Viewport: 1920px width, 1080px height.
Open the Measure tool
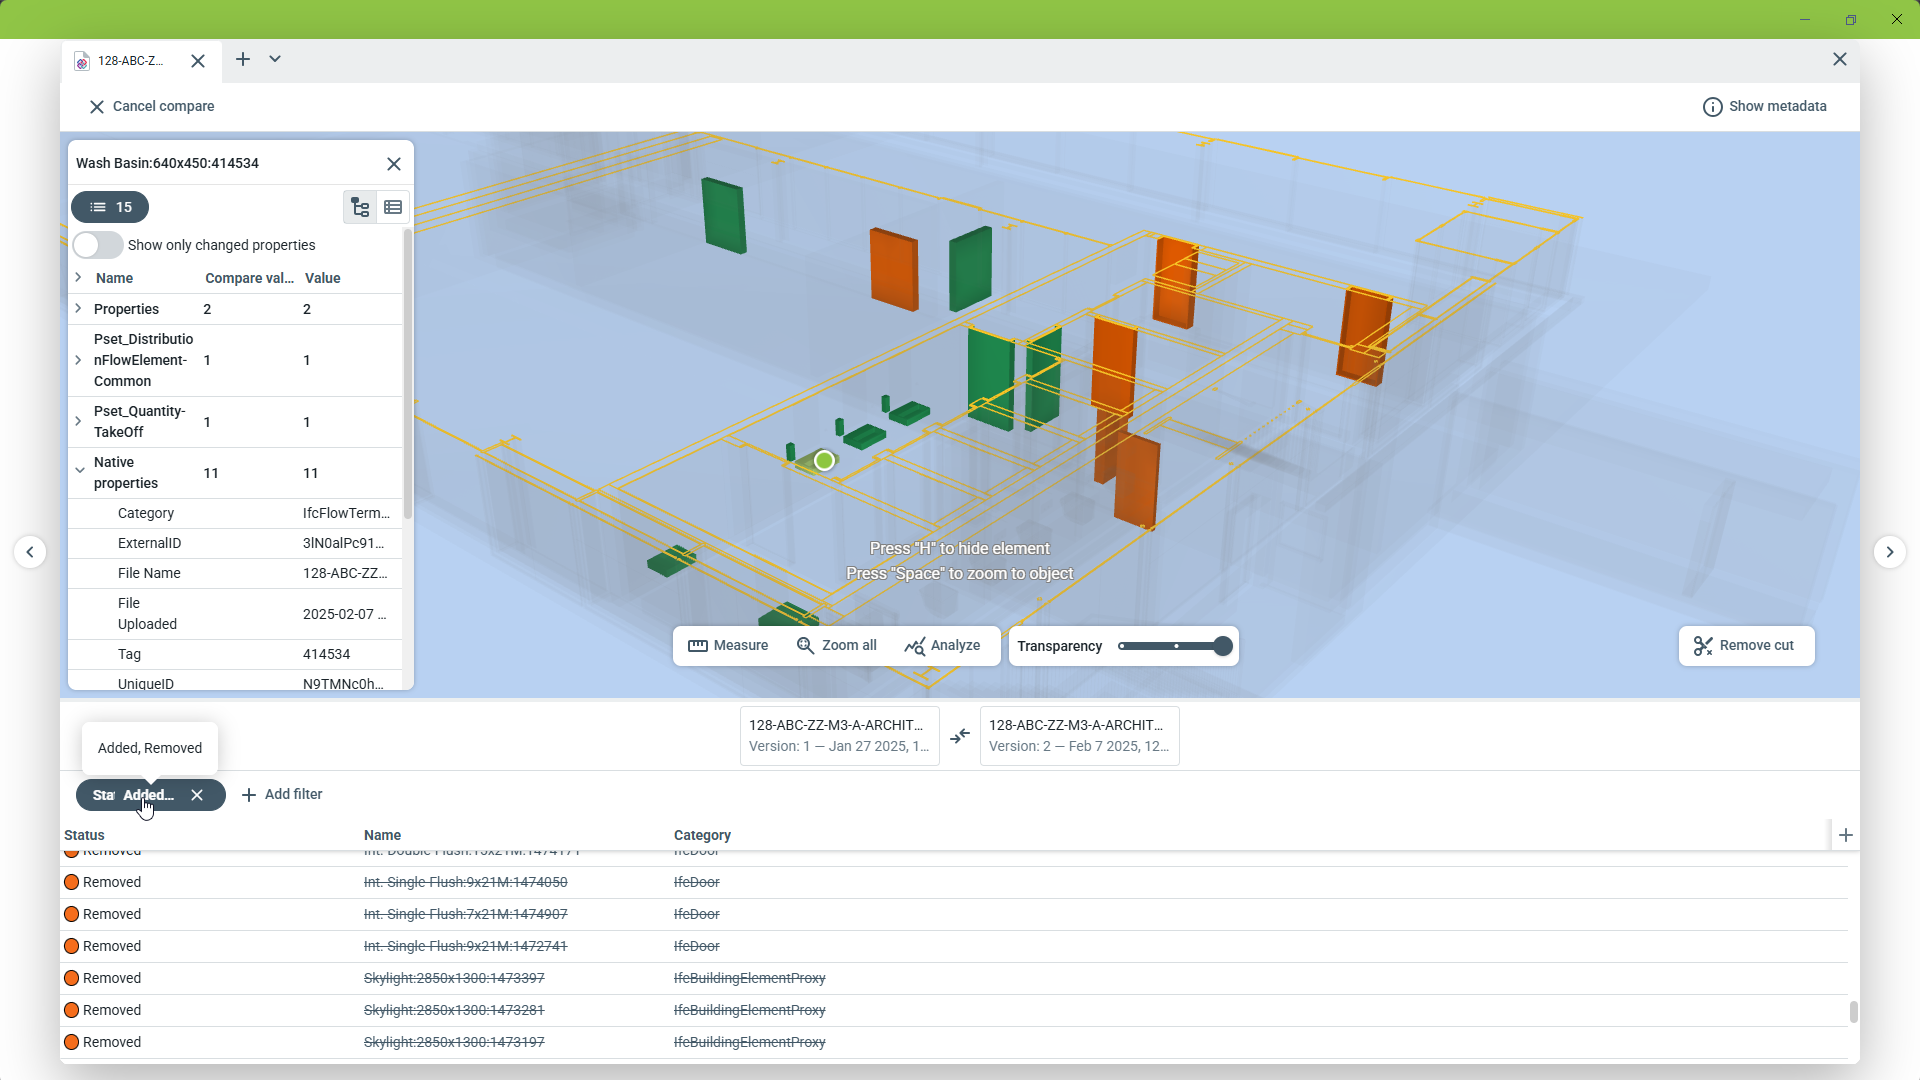tap(728, 645)
